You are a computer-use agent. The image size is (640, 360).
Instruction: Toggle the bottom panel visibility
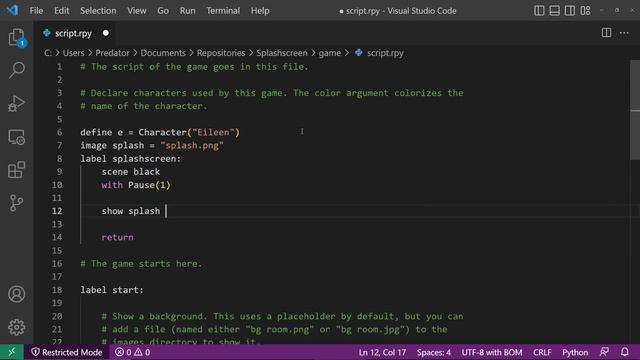click(554, 11)
